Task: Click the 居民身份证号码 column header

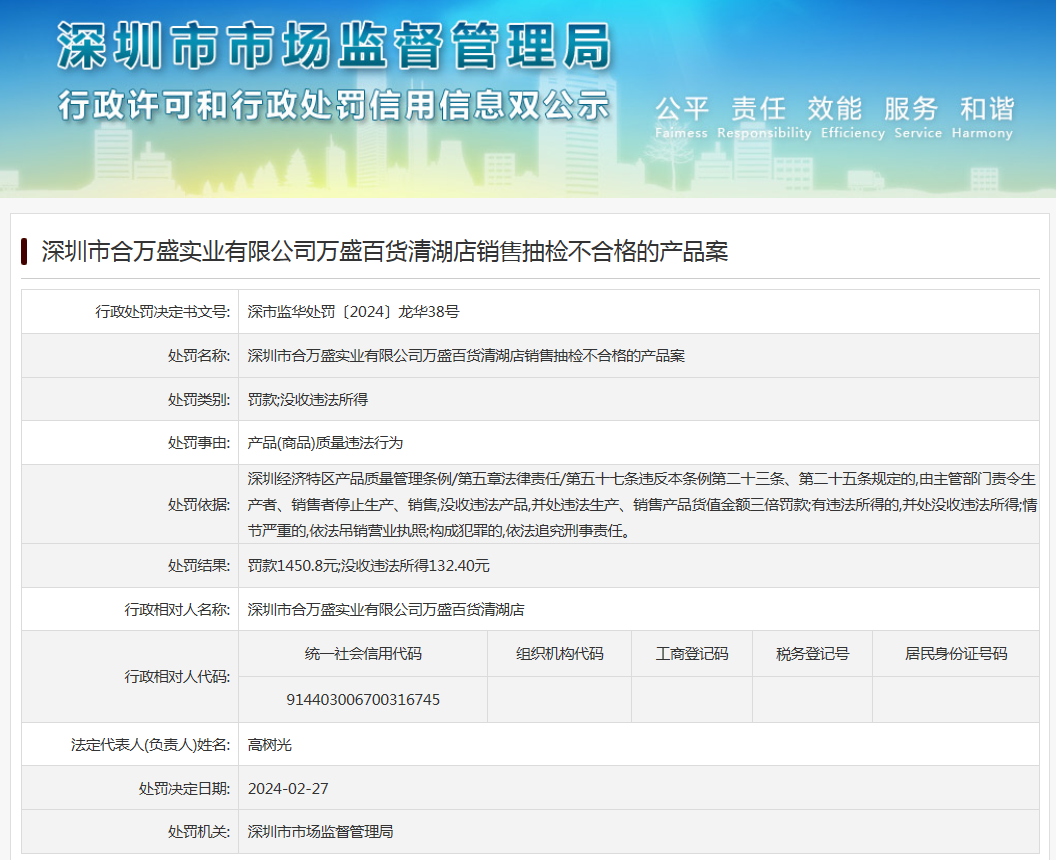Action: pos(956,653)
